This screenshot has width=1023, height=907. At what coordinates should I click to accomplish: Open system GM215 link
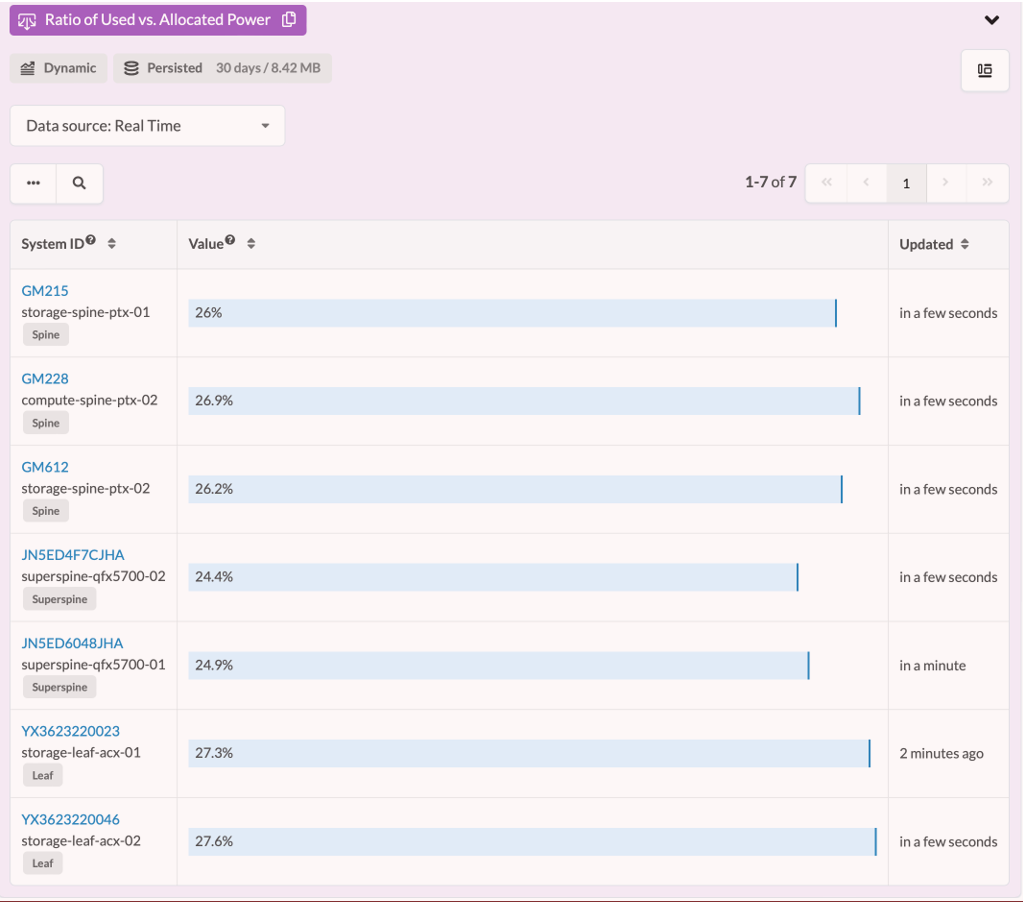[x=45, y=291]
